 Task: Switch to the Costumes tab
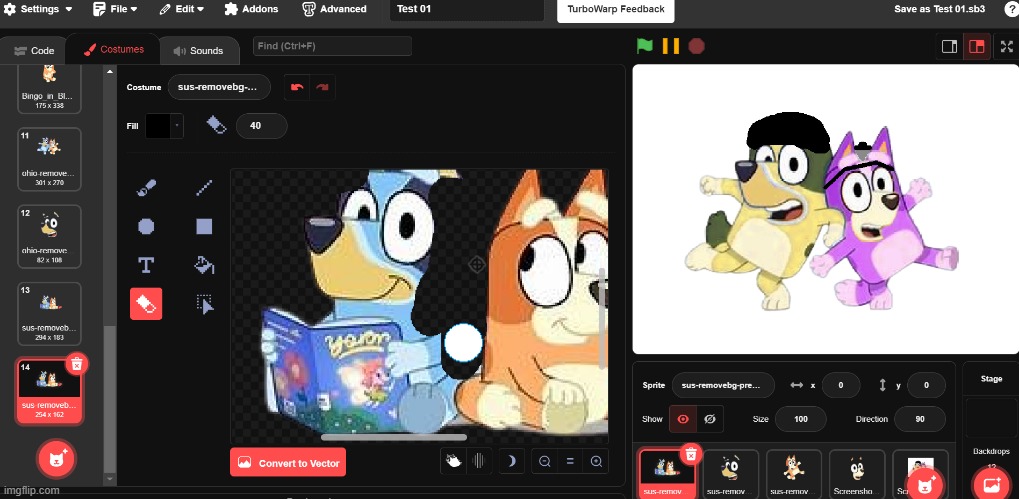114,49
